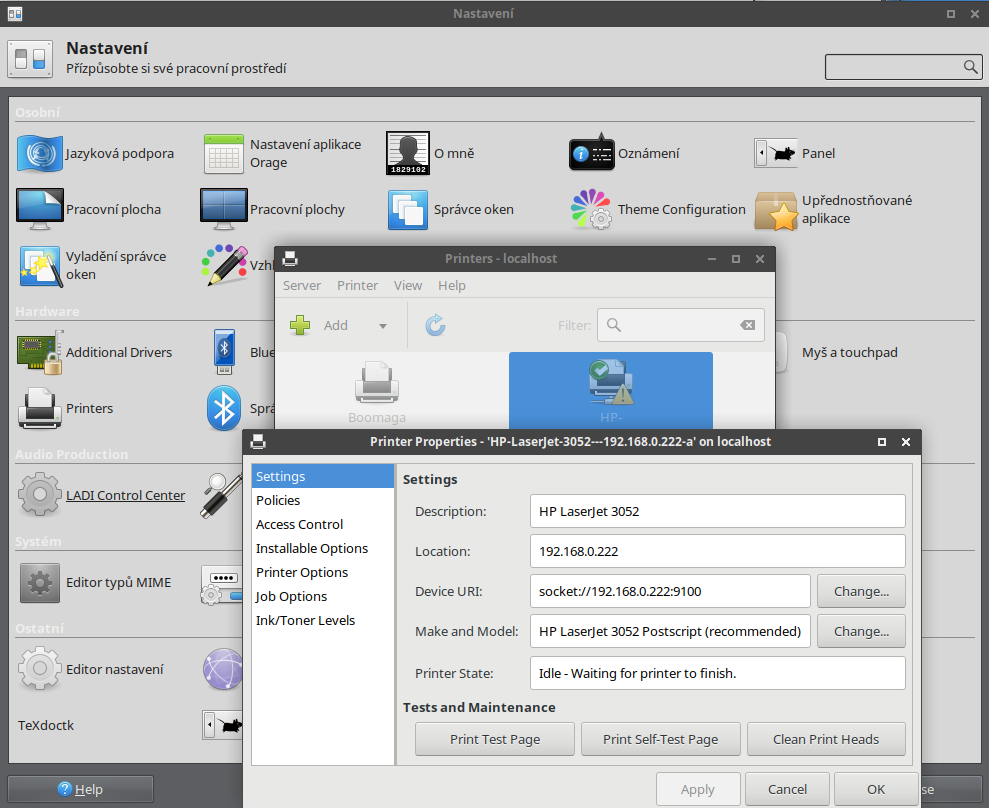Screen dimensions: 989x808
Task: Open the Printers icon in Nastavení
Action: (40, 408)
